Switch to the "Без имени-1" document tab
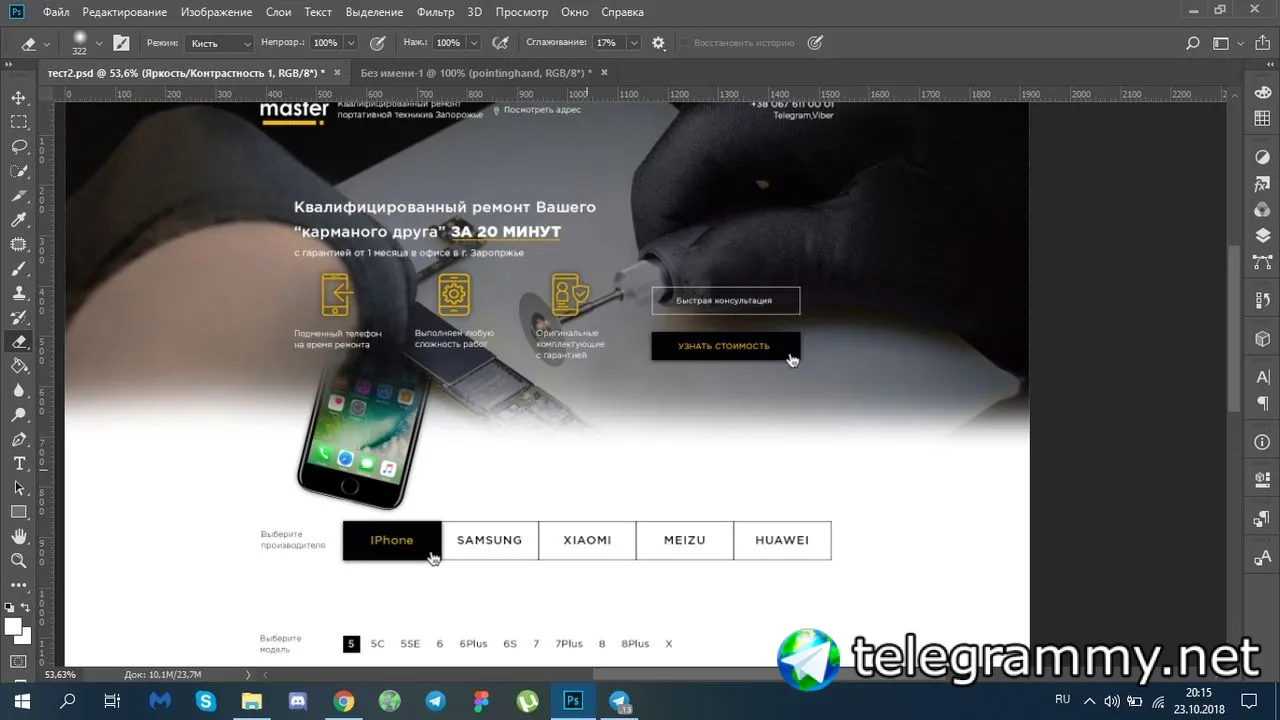Screen dimensions: 1280x720 (476, 73)
